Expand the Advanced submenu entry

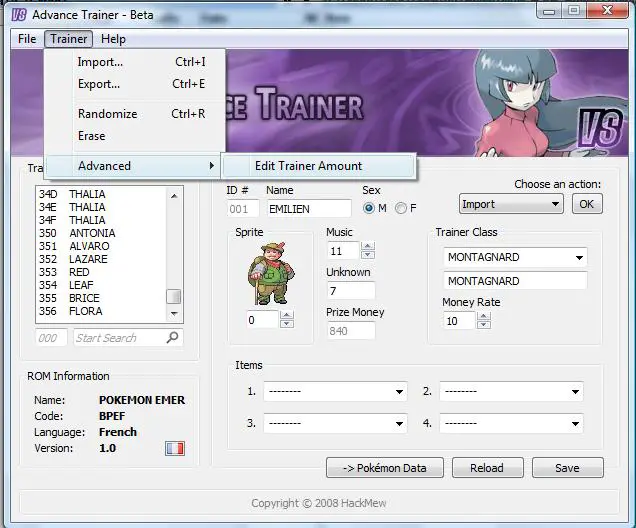(x=133, y=166)
